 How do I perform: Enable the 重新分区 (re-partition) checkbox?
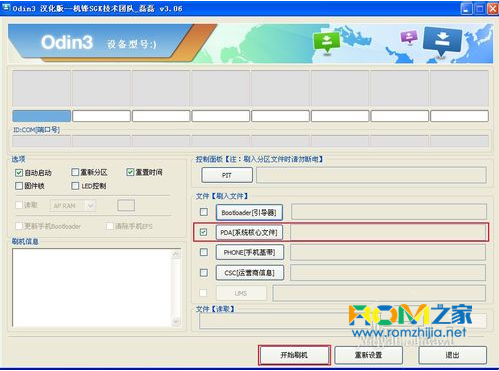click(75, 172)
